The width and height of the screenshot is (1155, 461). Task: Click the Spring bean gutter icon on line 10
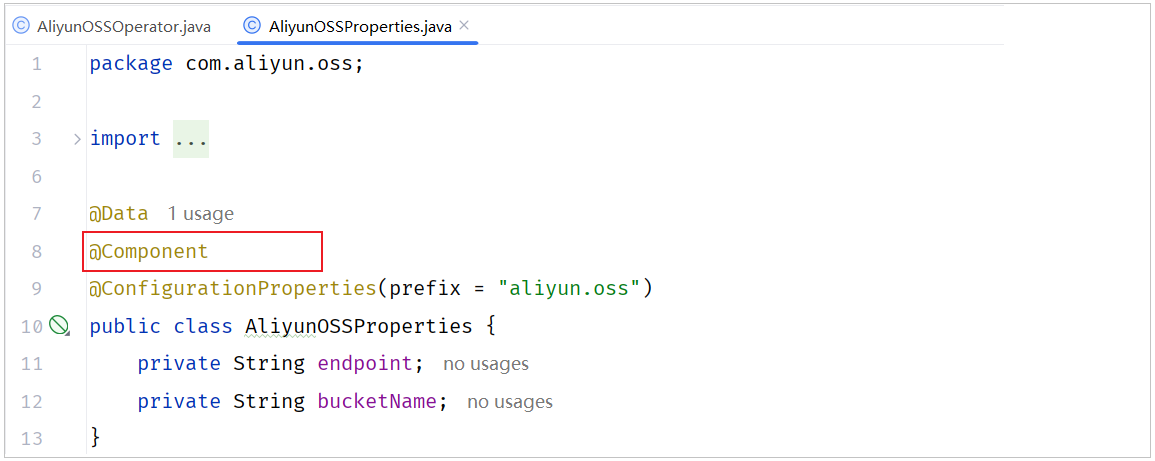[x=59, y=325]
